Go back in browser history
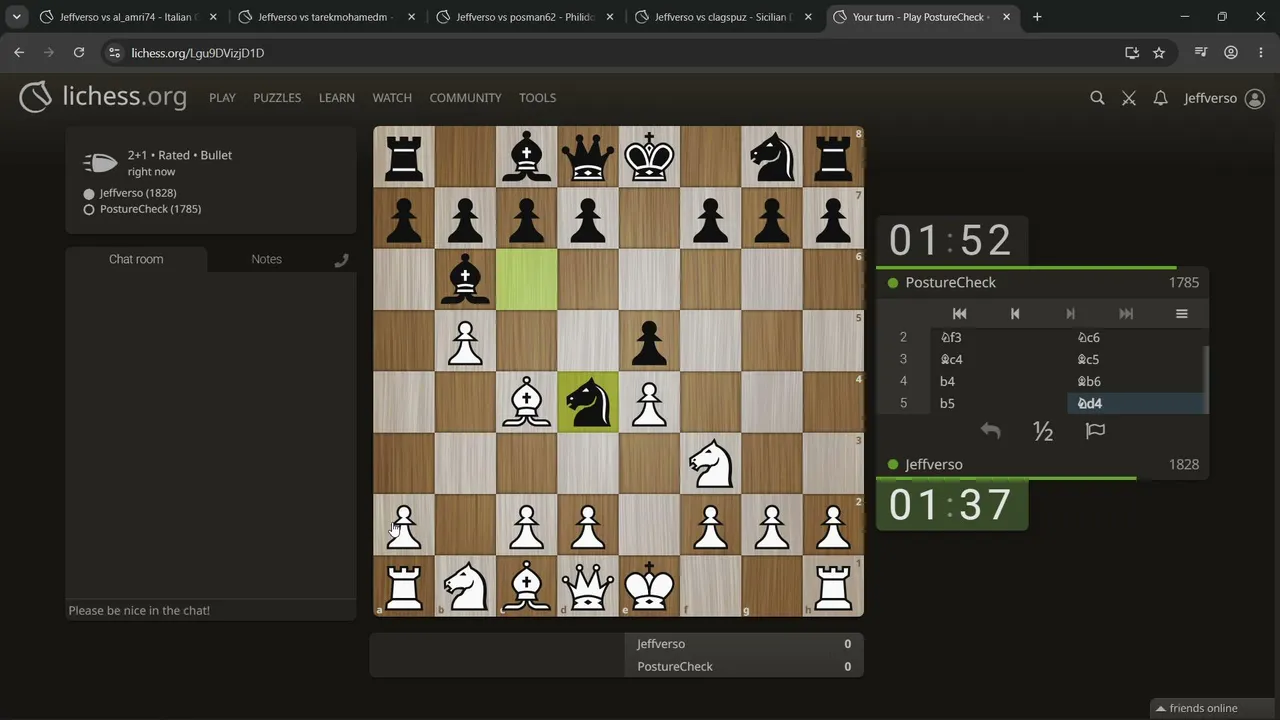Screen dimensions: 1280x720 [19, 53]
